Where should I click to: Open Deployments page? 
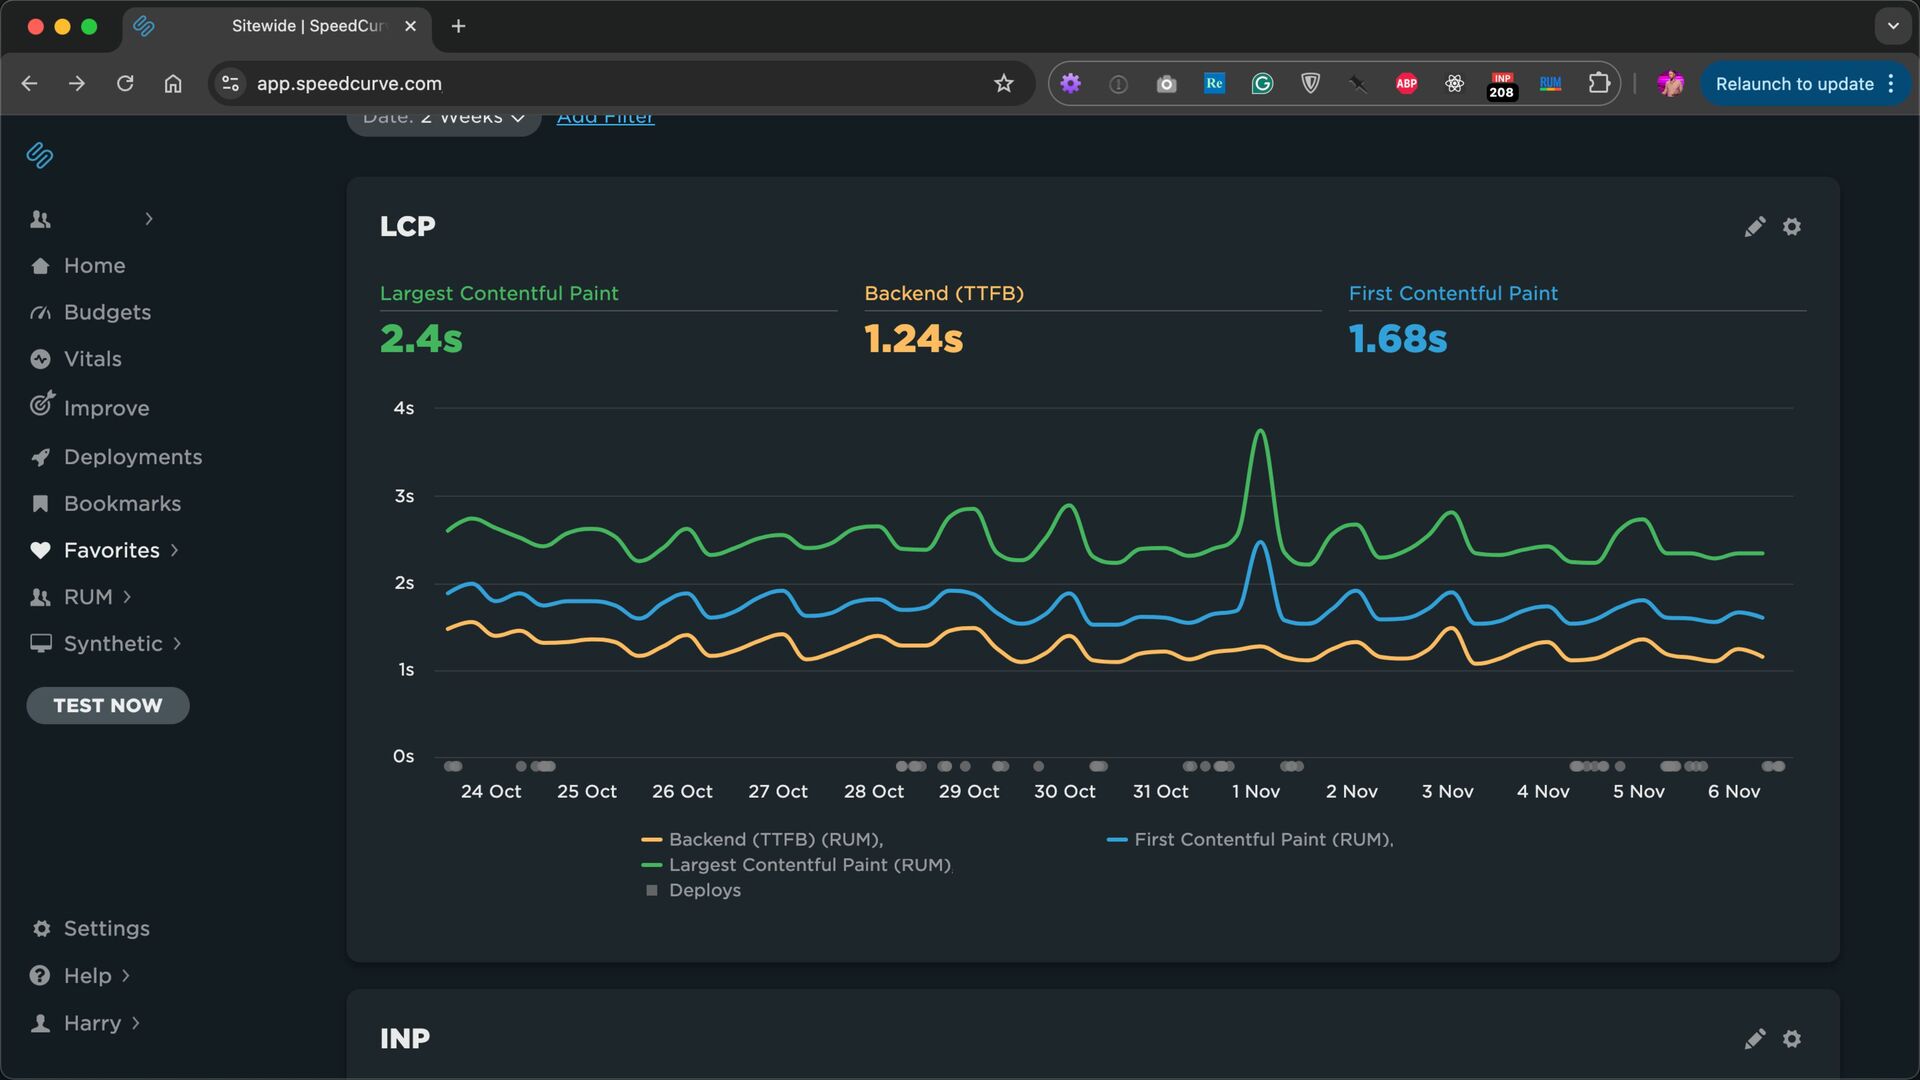tap(116, 457)
